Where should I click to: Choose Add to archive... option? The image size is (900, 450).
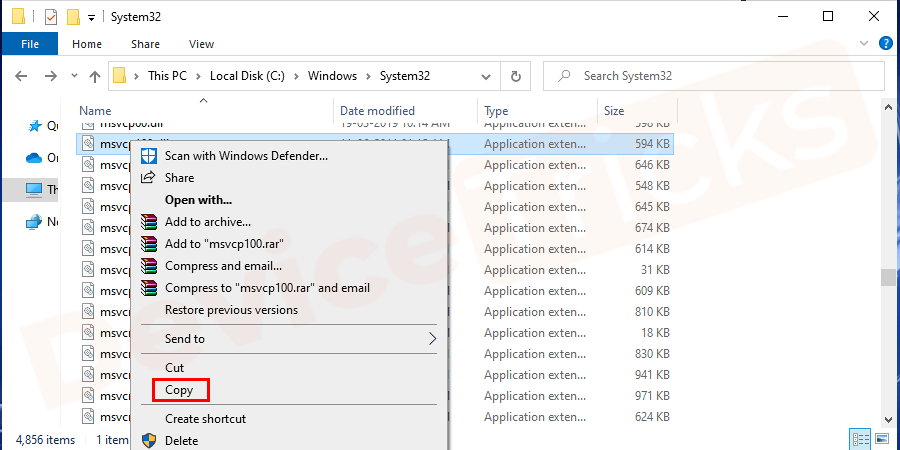[x=208, y=222]
